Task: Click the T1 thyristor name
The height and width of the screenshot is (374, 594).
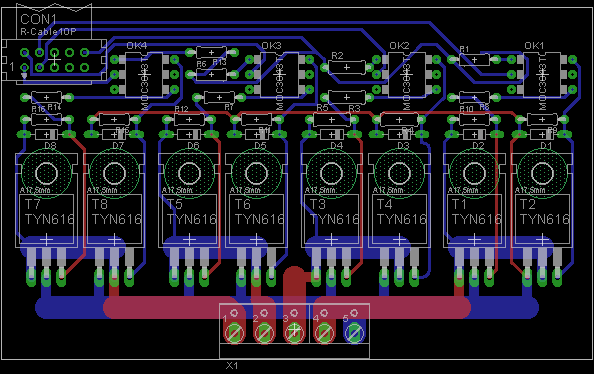Action: pyautogui.click(x=460, y=205)
